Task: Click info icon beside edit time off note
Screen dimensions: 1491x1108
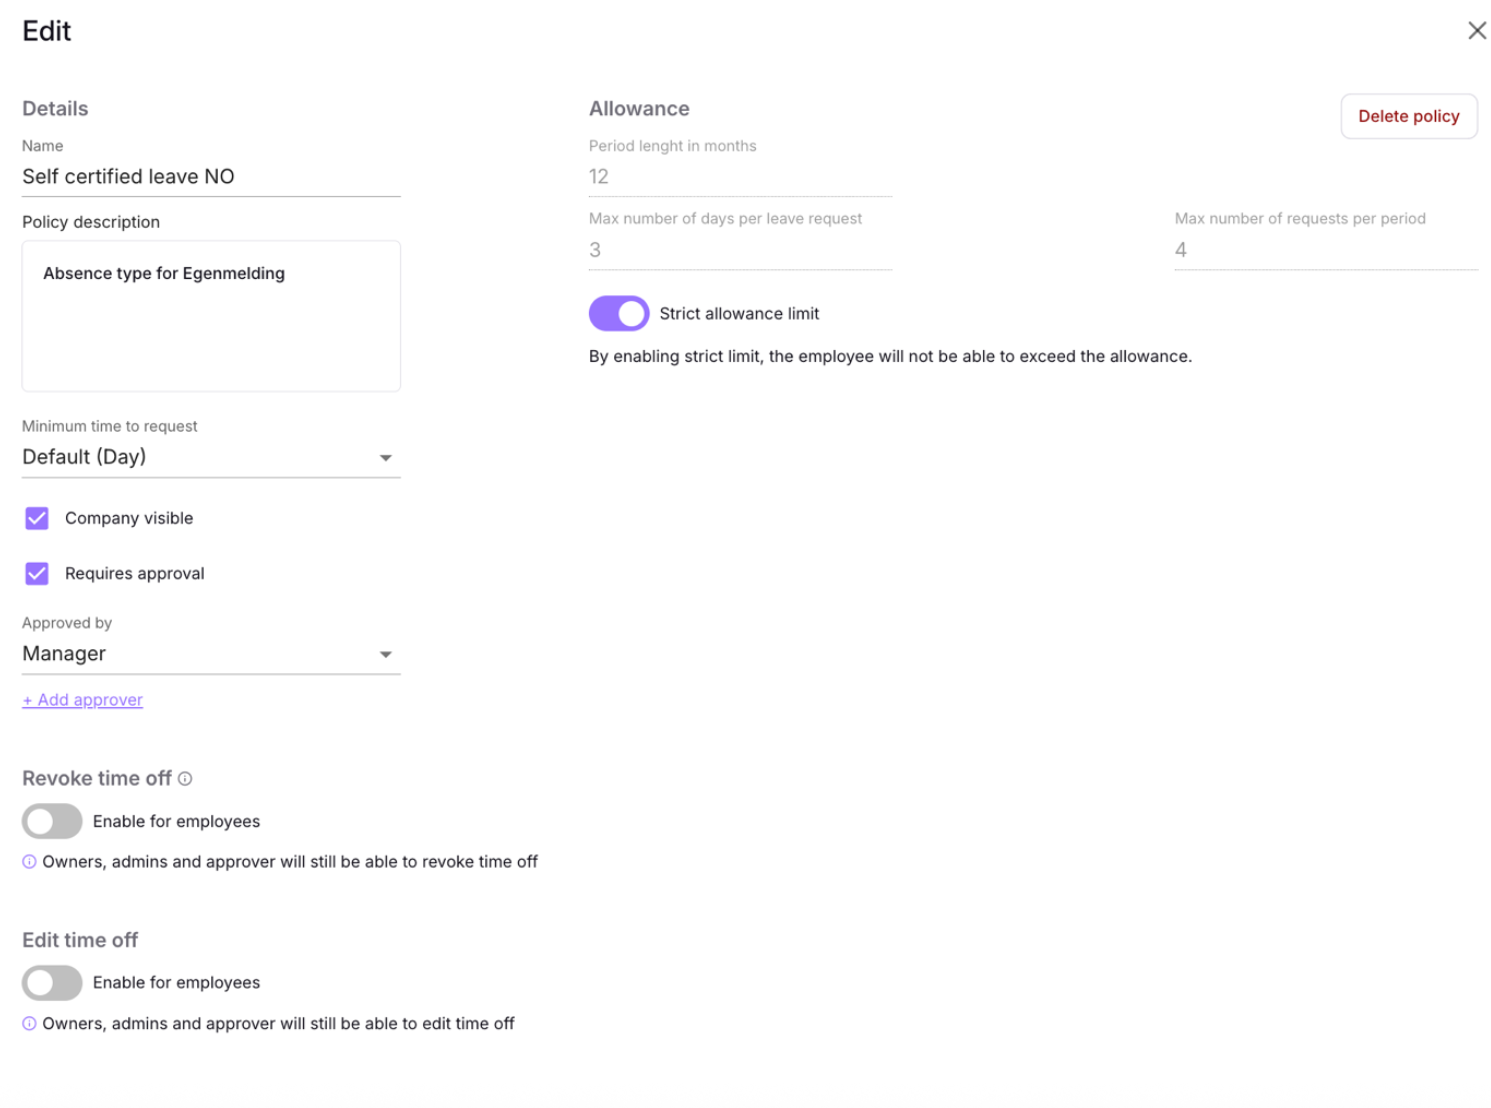Action: 29,1023
